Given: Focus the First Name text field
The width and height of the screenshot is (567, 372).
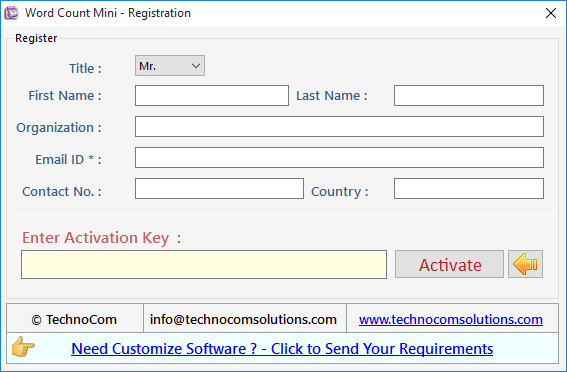Looking at the screenshot, I should coord(212,96).
